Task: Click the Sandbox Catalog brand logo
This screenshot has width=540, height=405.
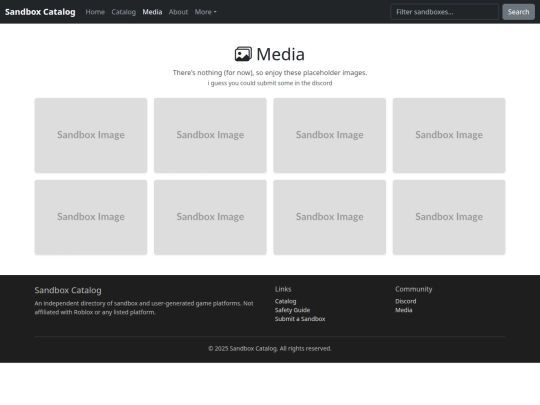Action: click(40, 12)
